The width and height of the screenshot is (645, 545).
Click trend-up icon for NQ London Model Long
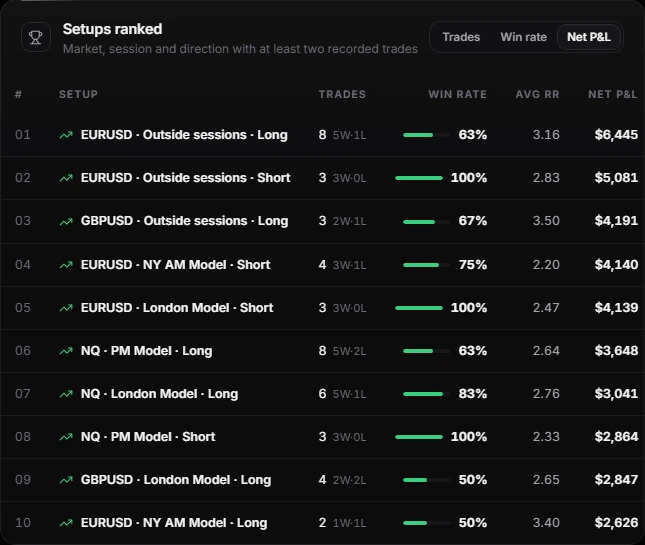(x=66, y=394)
